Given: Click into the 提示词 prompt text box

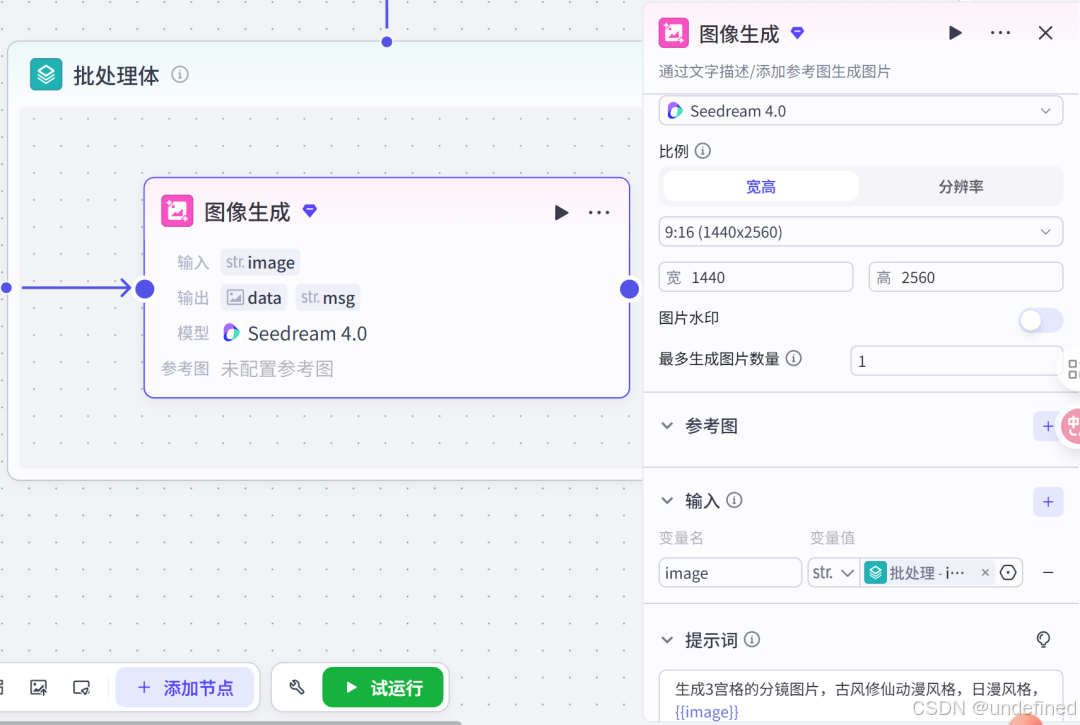Looking at the screenshot, I should [860, 697].
